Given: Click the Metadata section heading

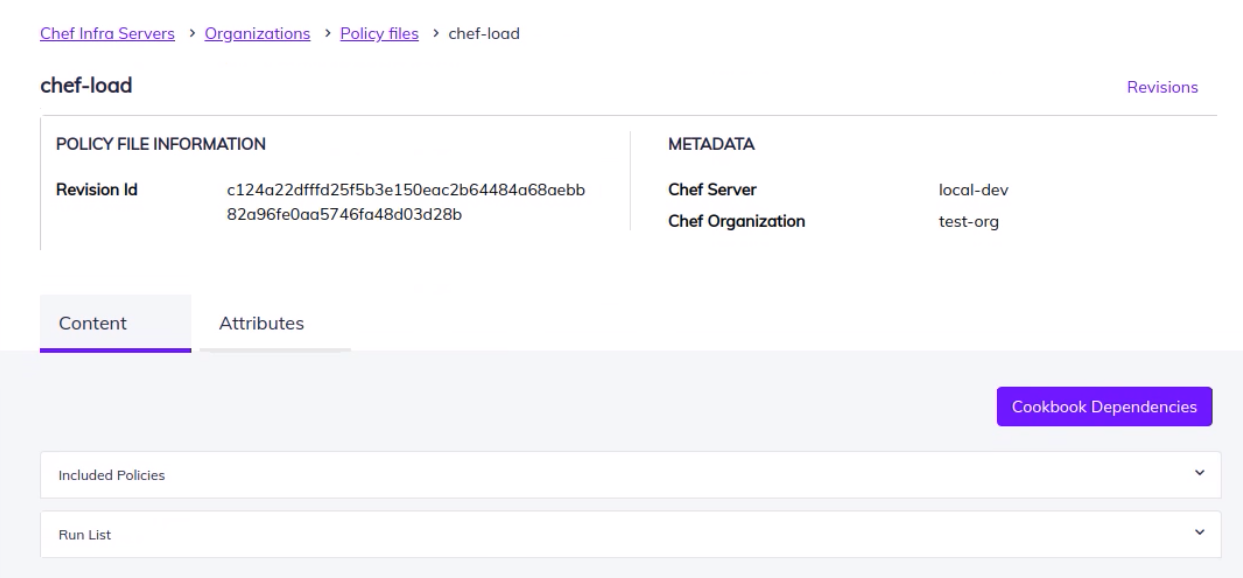Looking at the screenshot, I should click(x=711, y=144).
